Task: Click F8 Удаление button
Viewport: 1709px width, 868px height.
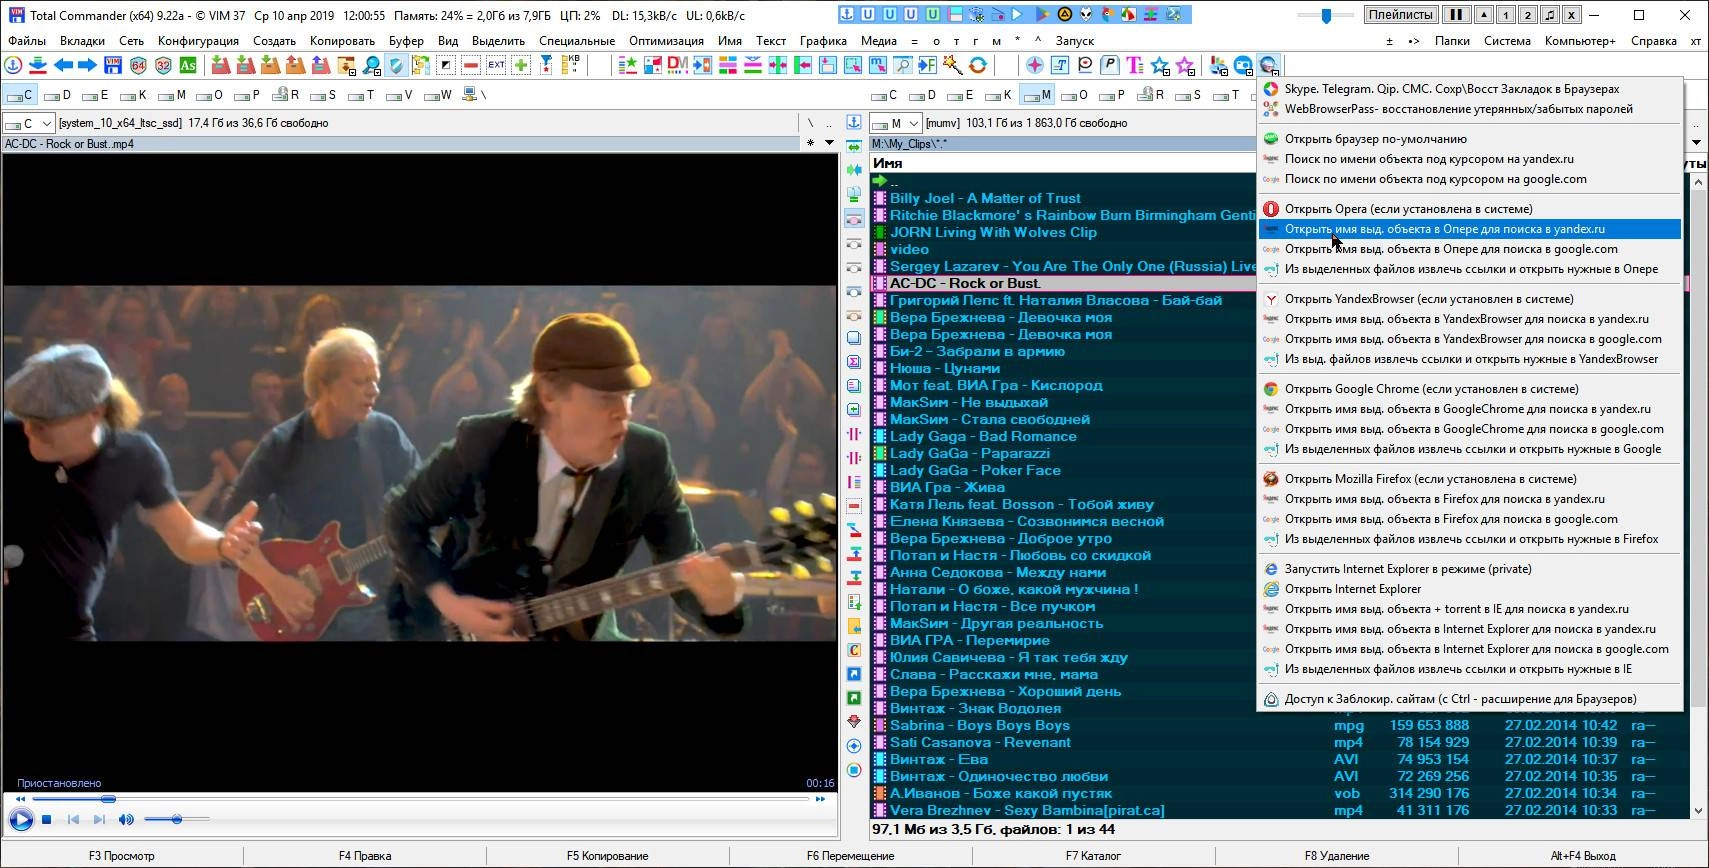Action: pyautogui.click(x=1336, y=856)
